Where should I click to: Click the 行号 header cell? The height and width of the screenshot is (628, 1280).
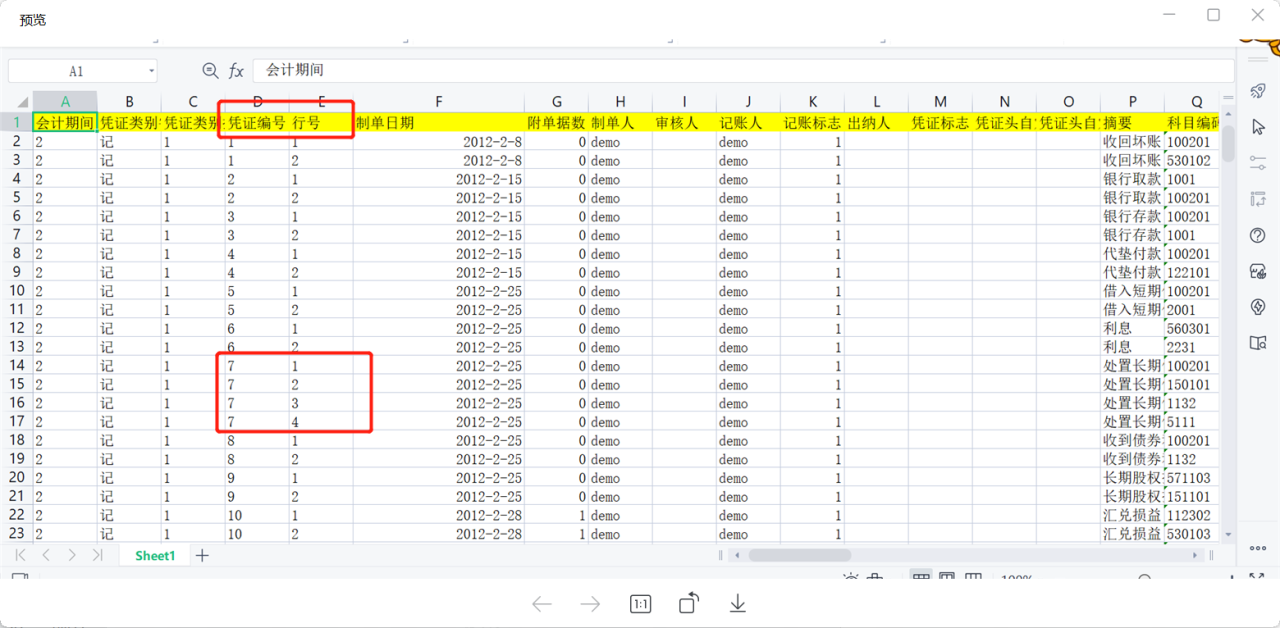click(x=321, y=123)
